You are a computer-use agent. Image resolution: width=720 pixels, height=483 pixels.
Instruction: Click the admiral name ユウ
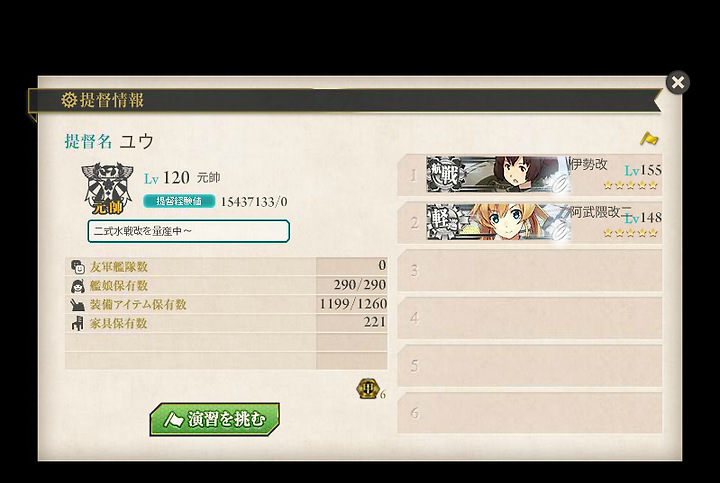[x=136, y=141]
